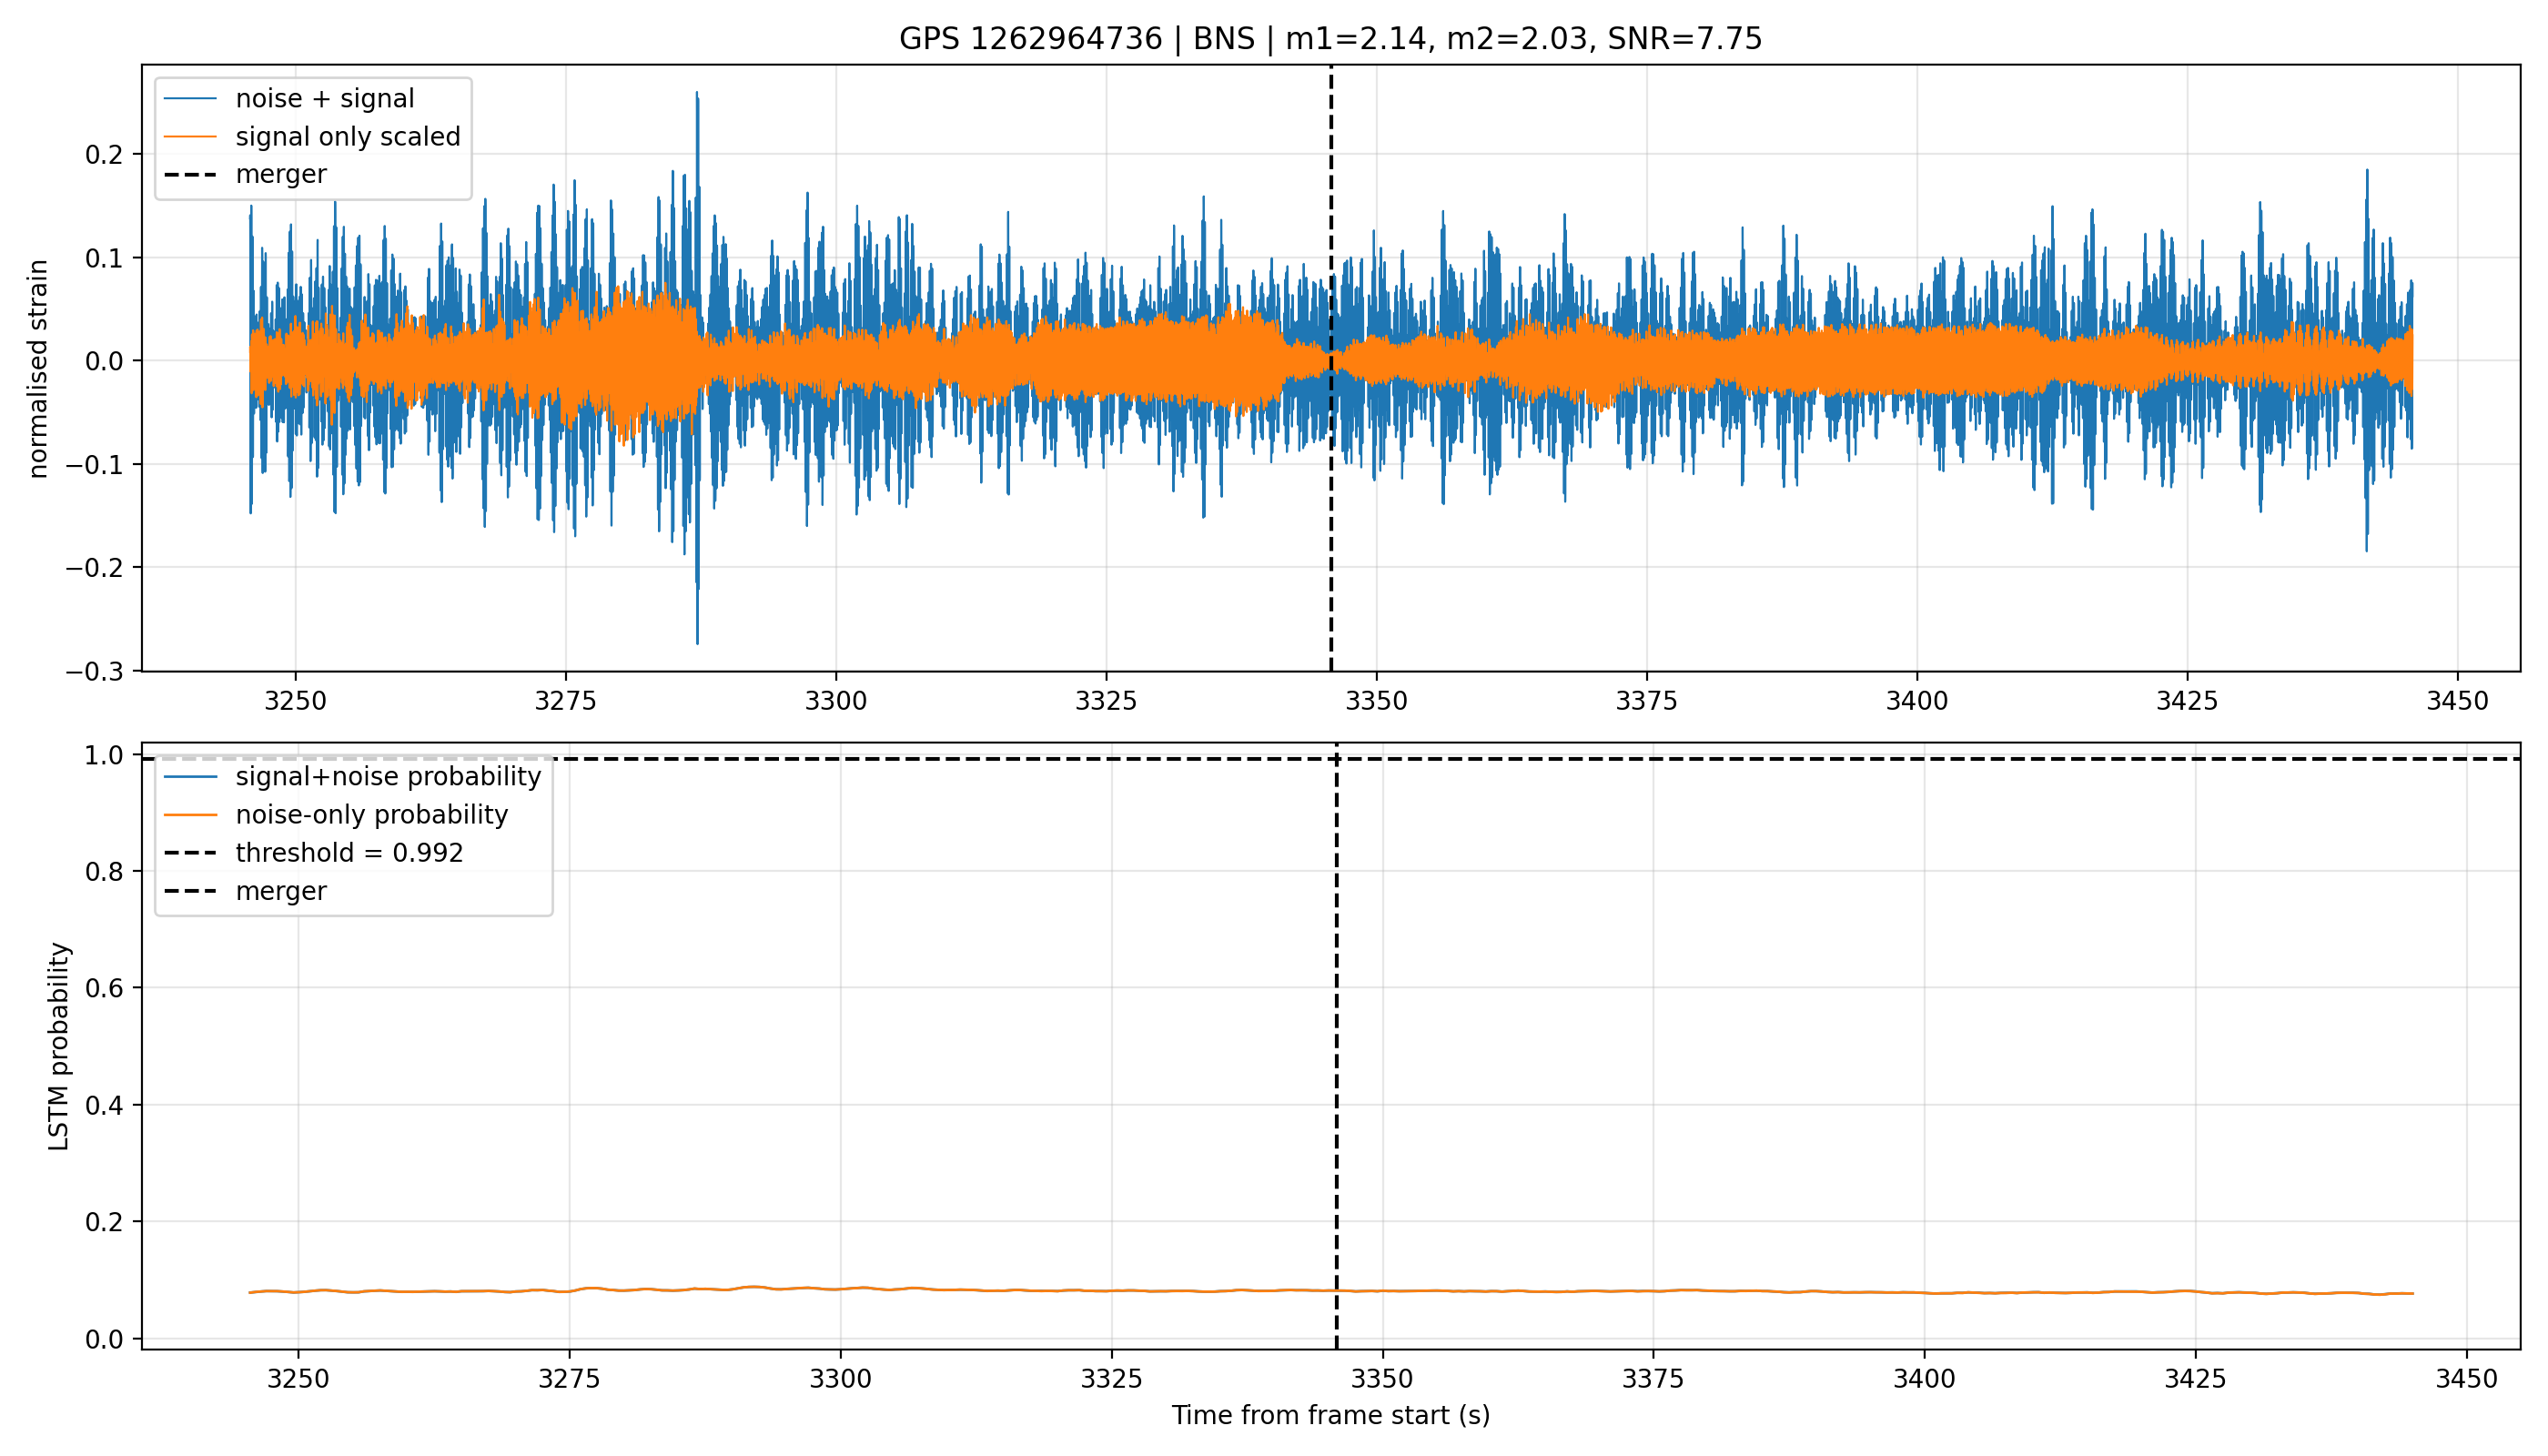
Task: Click the 0.8 tick on LSTM probability axis
Action: point(106,872)
